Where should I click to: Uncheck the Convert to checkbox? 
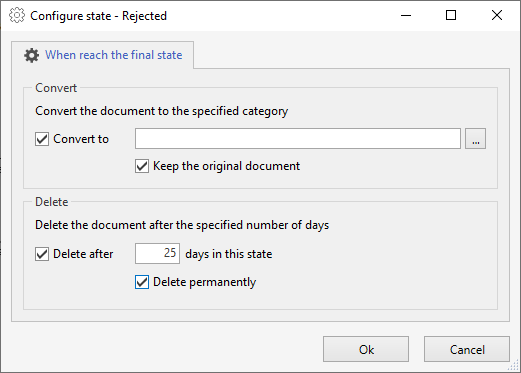[x=42, y=139]
